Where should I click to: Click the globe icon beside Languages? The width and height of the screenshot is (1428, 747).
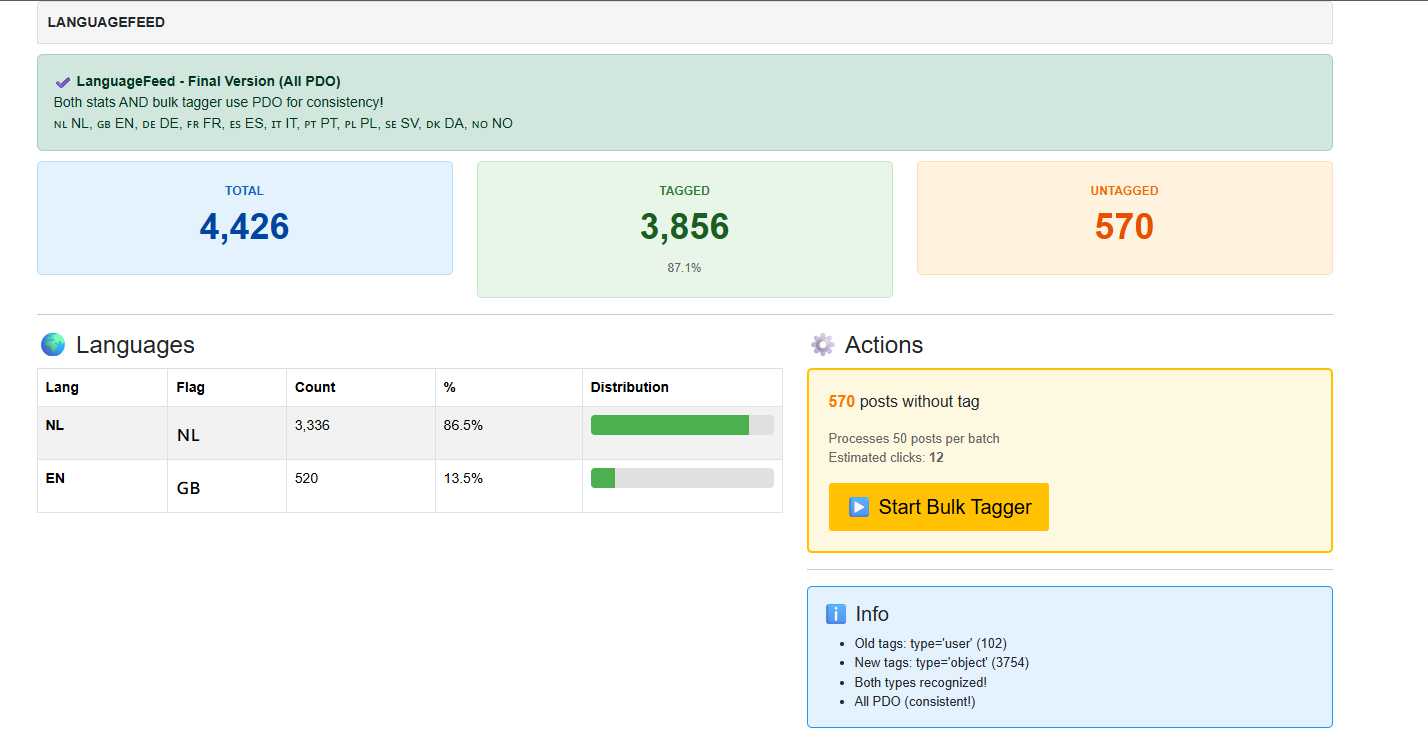click(x=53, y=345)
